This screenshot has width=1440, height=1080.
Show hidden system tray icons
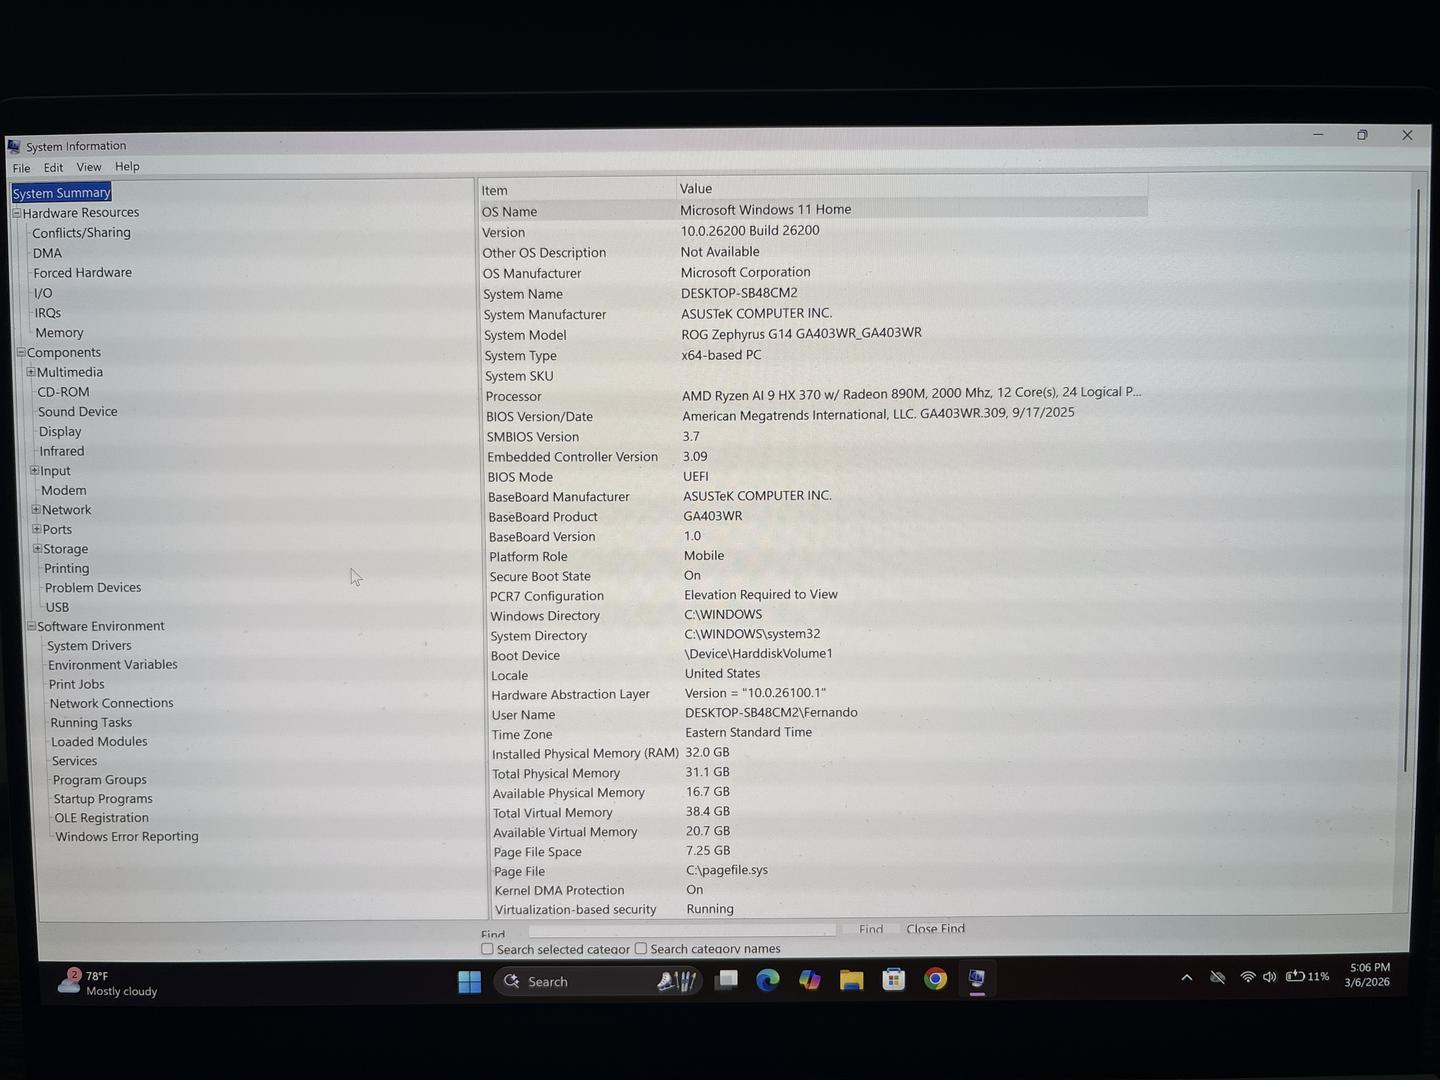point(1186,977)
